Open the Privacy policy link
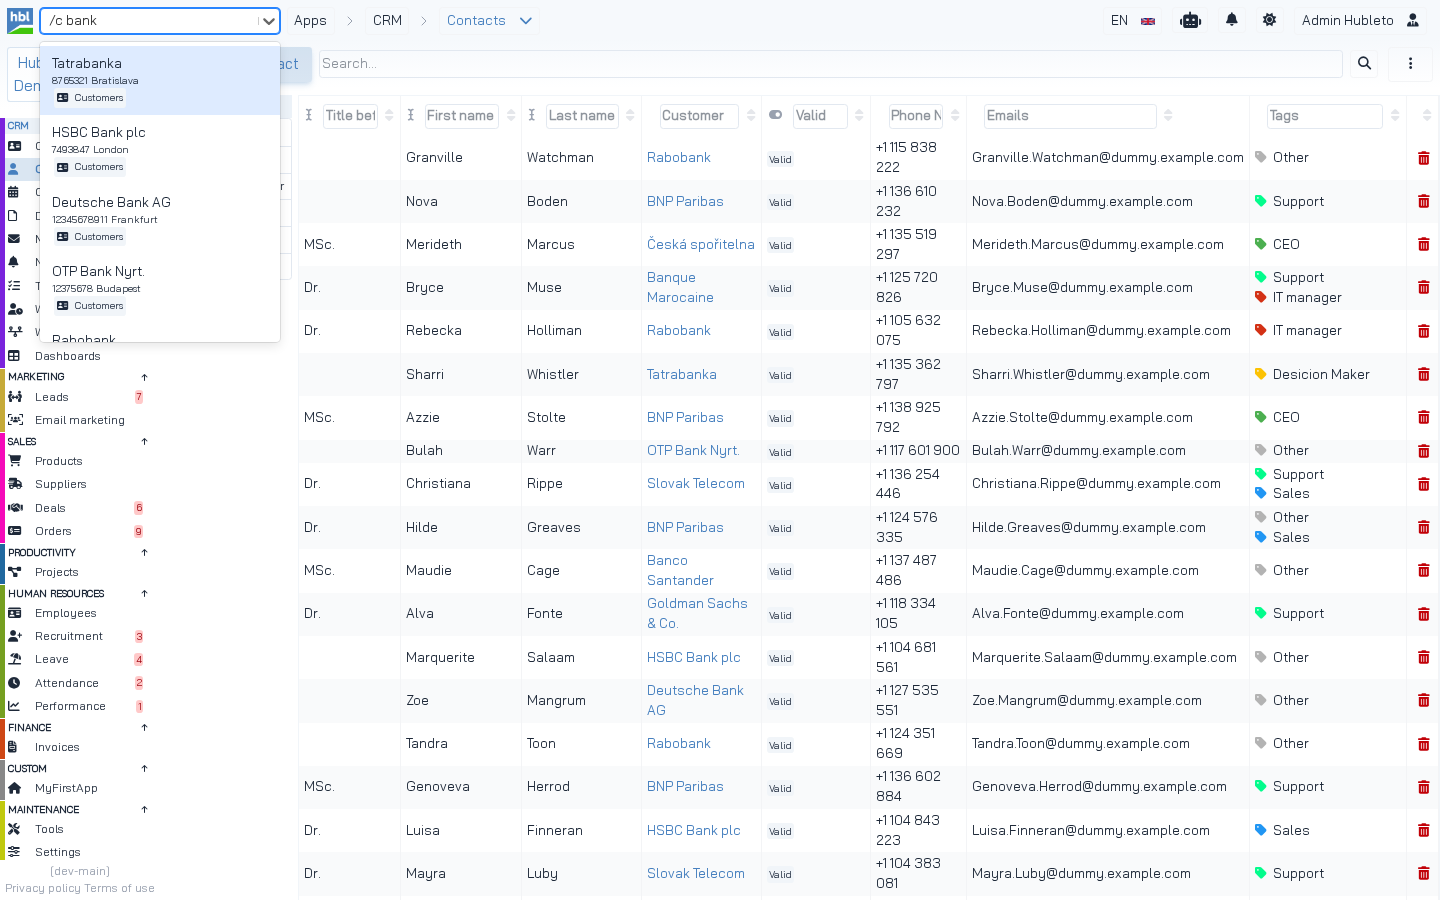 (43, 888)
